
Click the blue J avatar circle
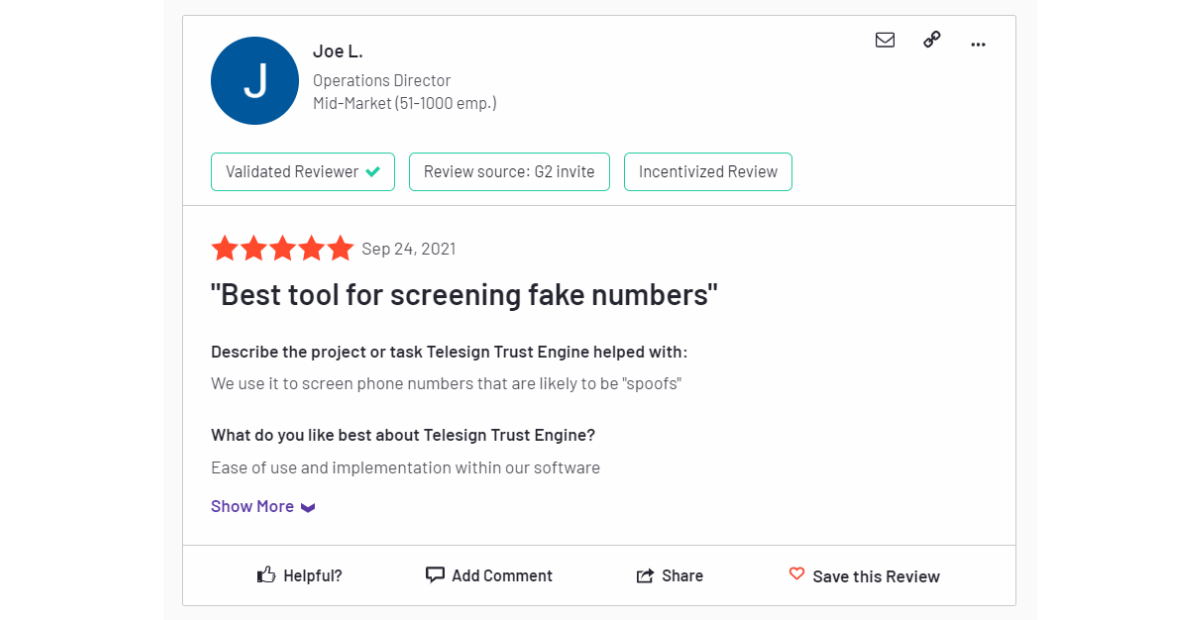pos(255,81)
